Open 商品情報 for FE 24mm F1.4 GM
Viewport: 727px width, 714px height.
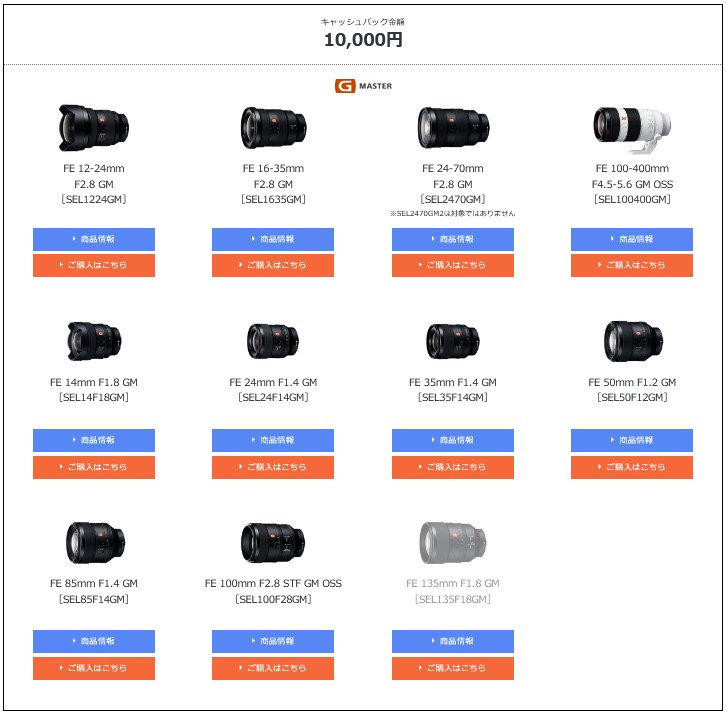click(273, 440)
